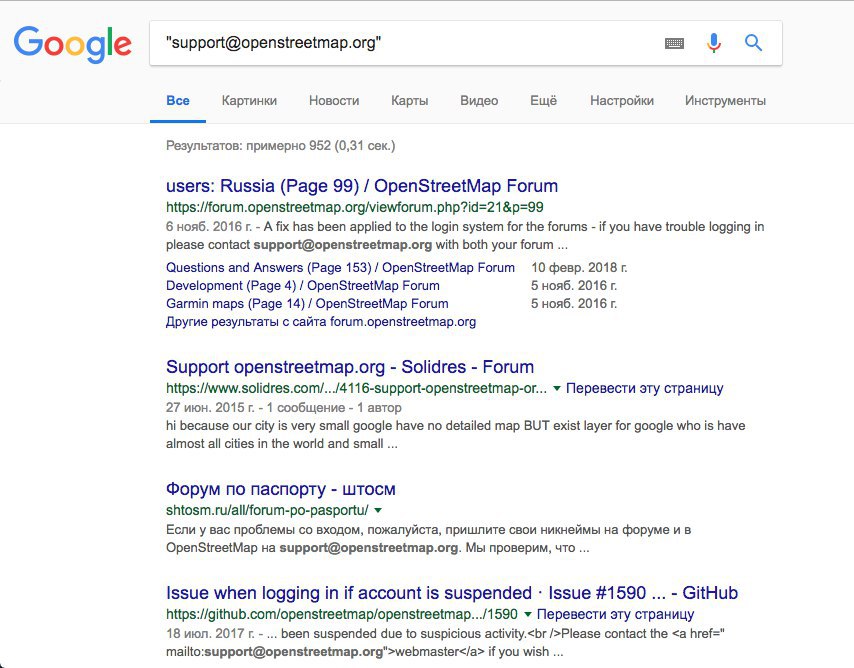Expand dropdown arrow next to solidres URL

[x=557, y=388]
